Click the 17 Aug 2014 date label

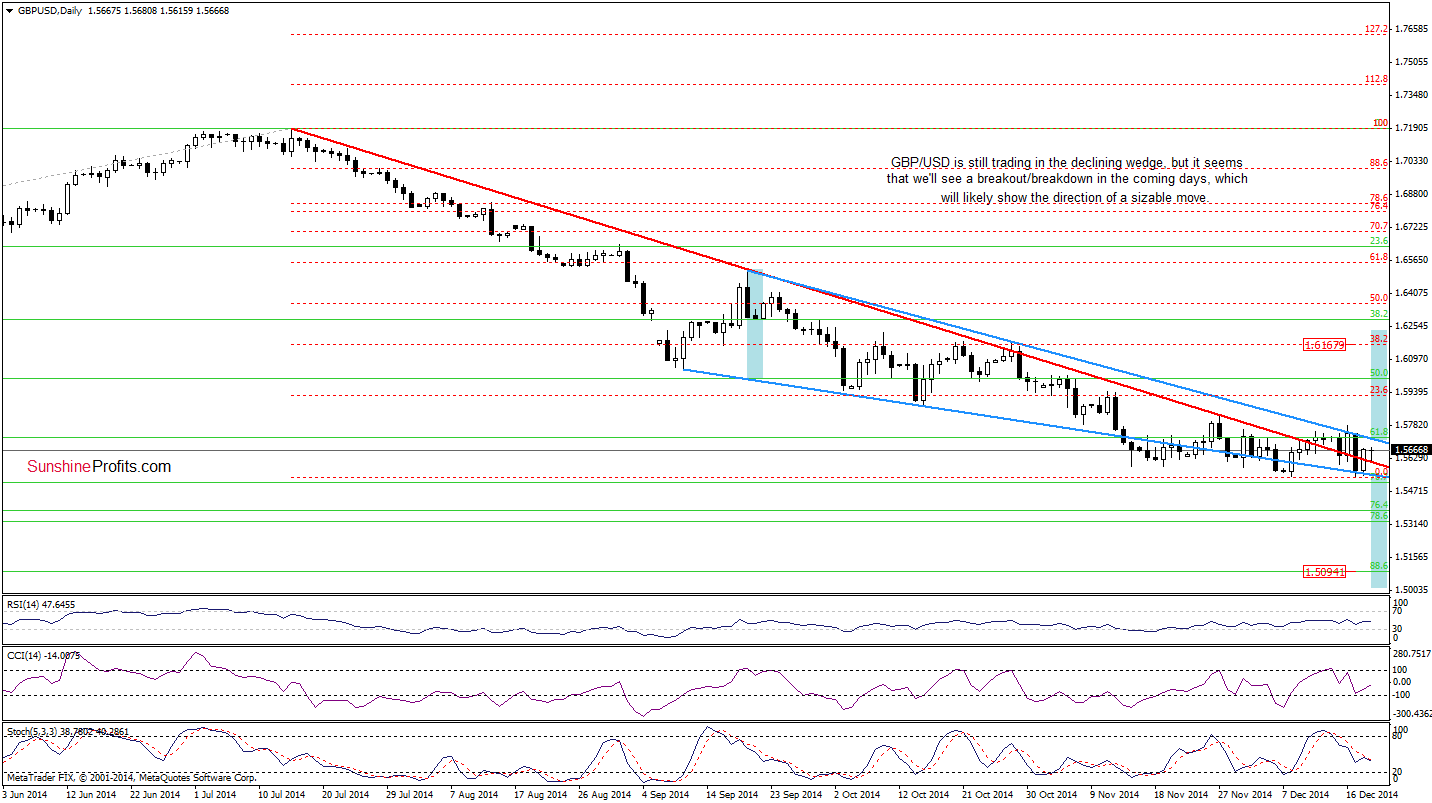(x=540, y=795)
